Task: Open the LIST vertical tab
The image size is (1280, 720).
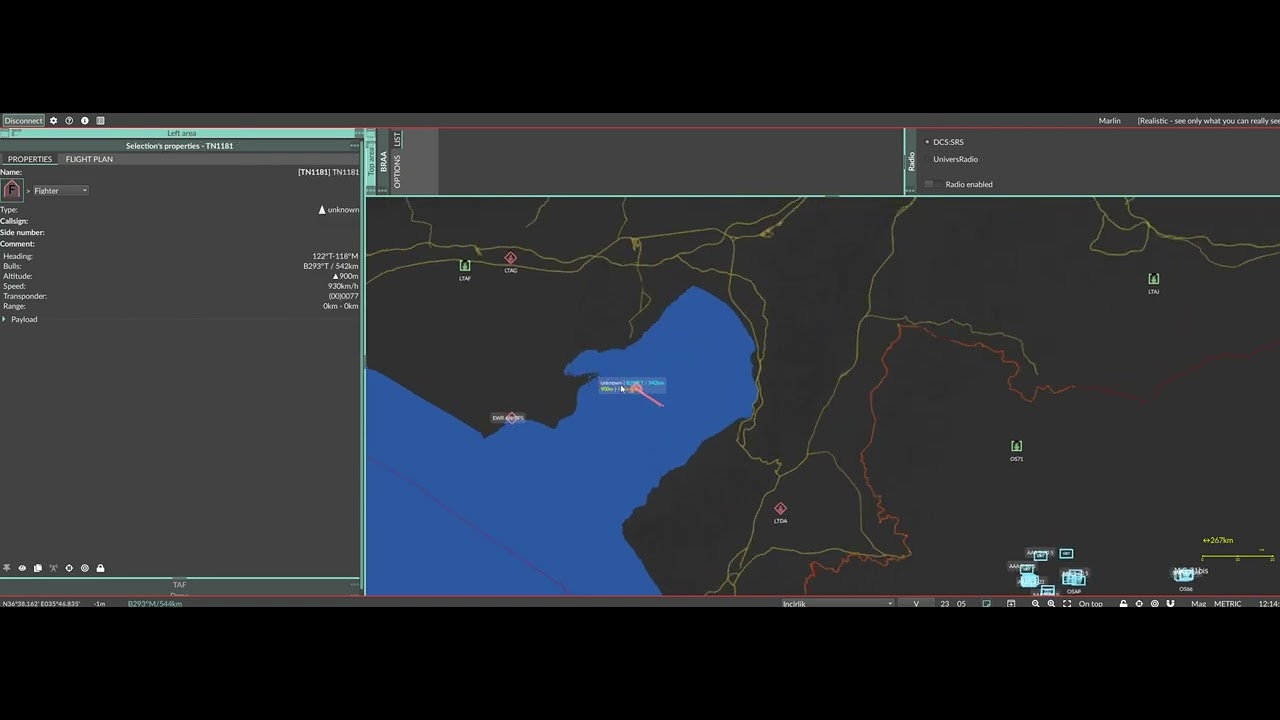Action: [x=397, y=139]
